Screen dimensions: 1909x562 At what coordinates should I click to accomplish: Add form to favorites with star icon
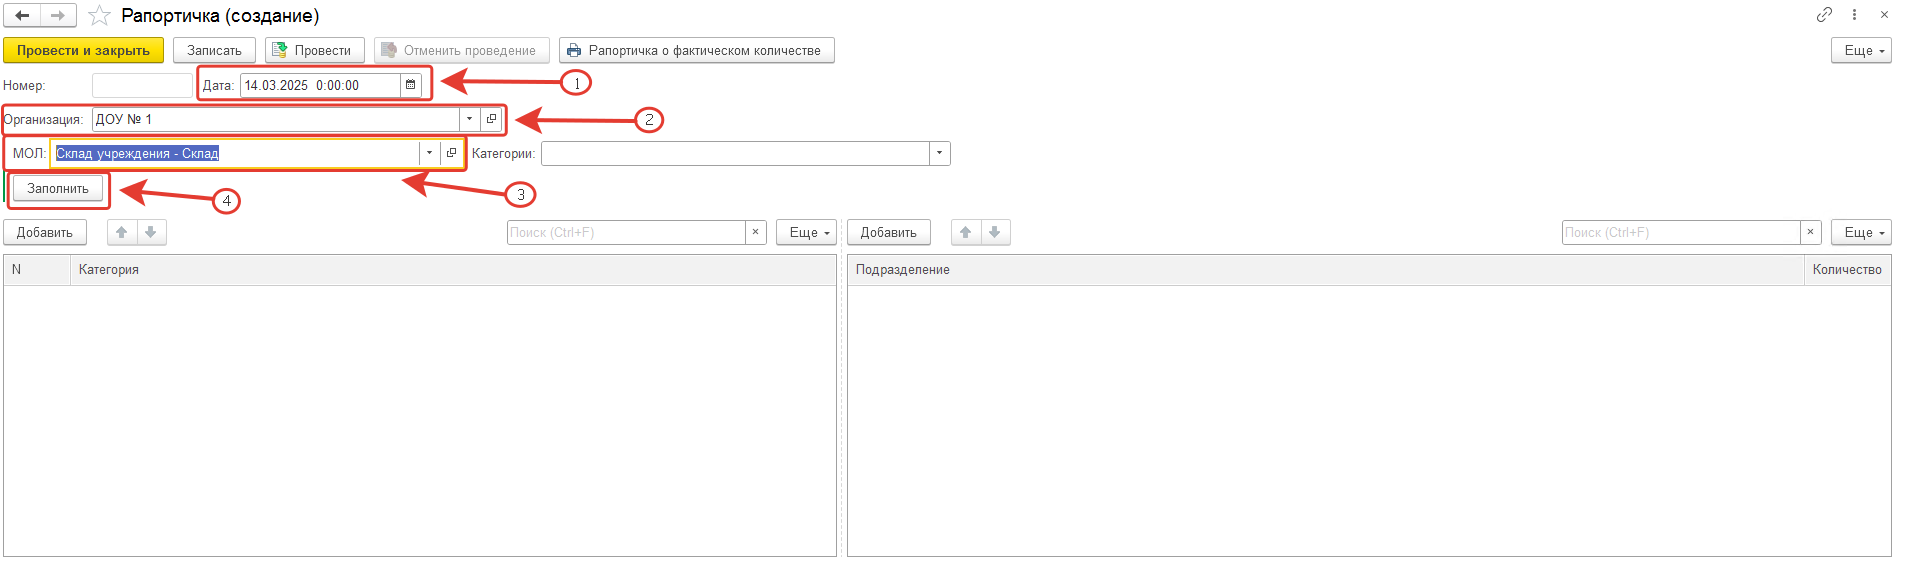(x=99, y=16)
